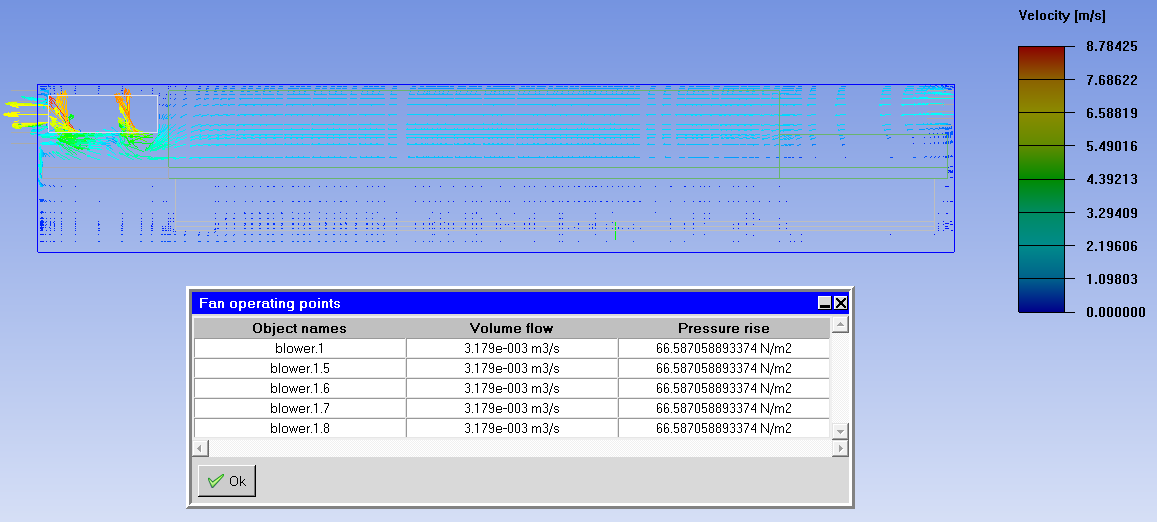The image size is (1157, 522).
Task: Select the blower.1.5 object name cell
Action: tap(300, 368)
